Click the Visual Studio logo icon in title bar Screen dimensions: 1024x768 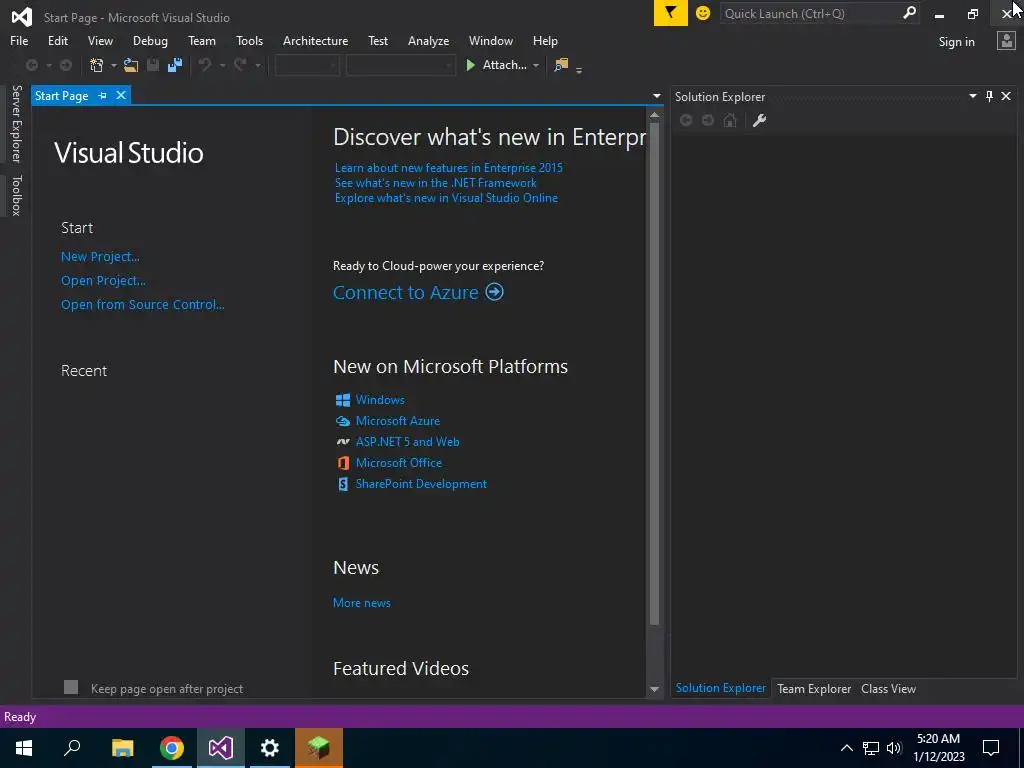(22, 17)
